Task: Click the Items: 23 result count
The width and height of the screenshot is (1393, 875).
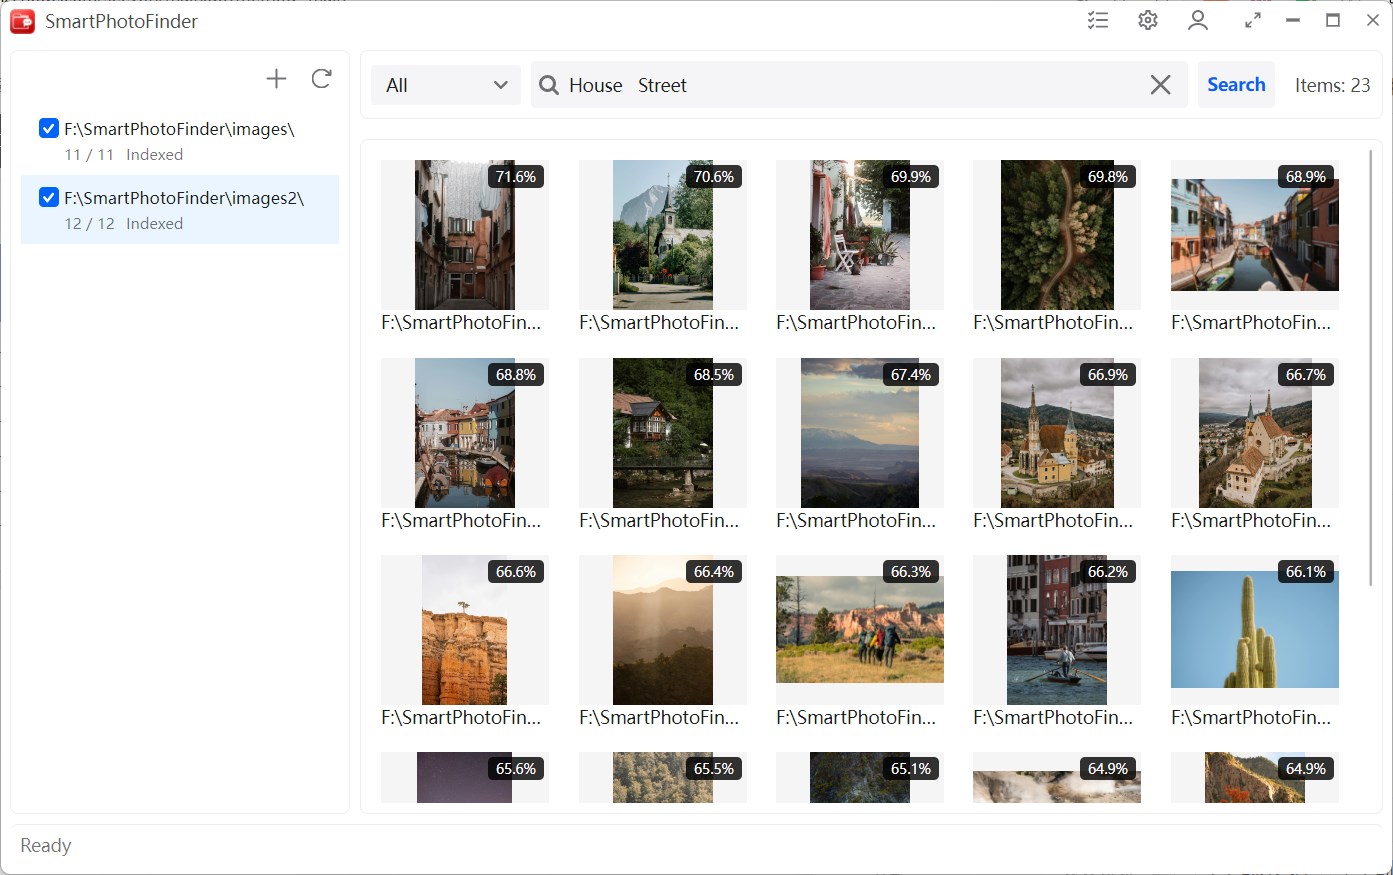Action: pyautogui.click(x=1332, y=85)
